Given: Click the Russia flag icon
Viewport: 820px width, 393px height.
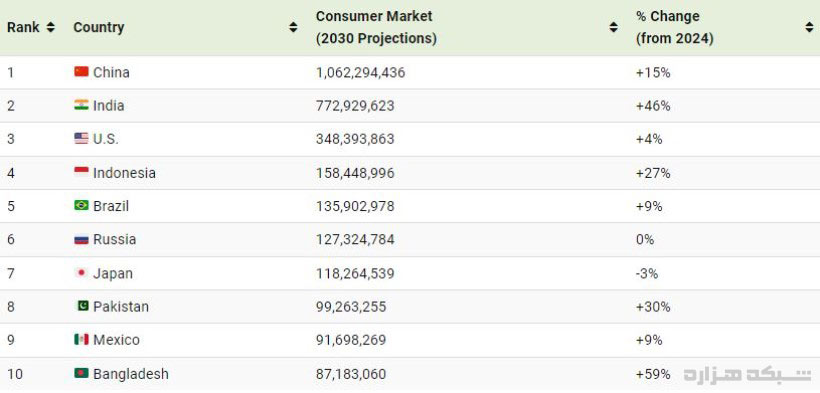Looking at the screenshot, I should click(81, 240).
